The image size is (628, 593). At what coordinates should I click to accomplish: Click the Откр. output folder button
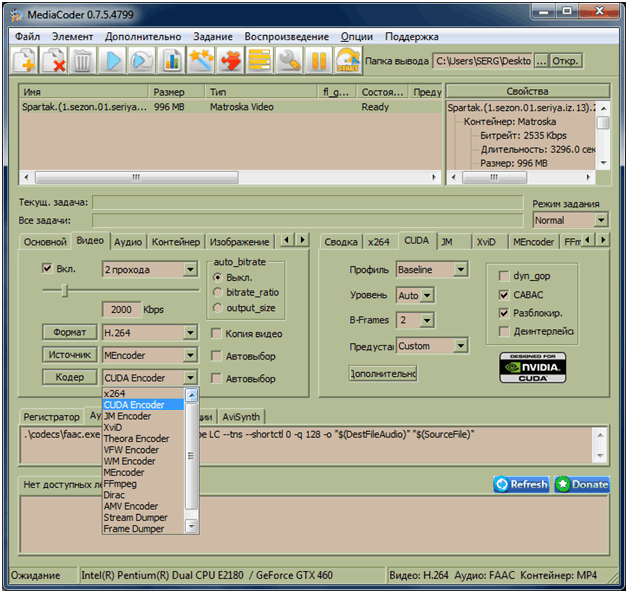(x=566, y=61)
